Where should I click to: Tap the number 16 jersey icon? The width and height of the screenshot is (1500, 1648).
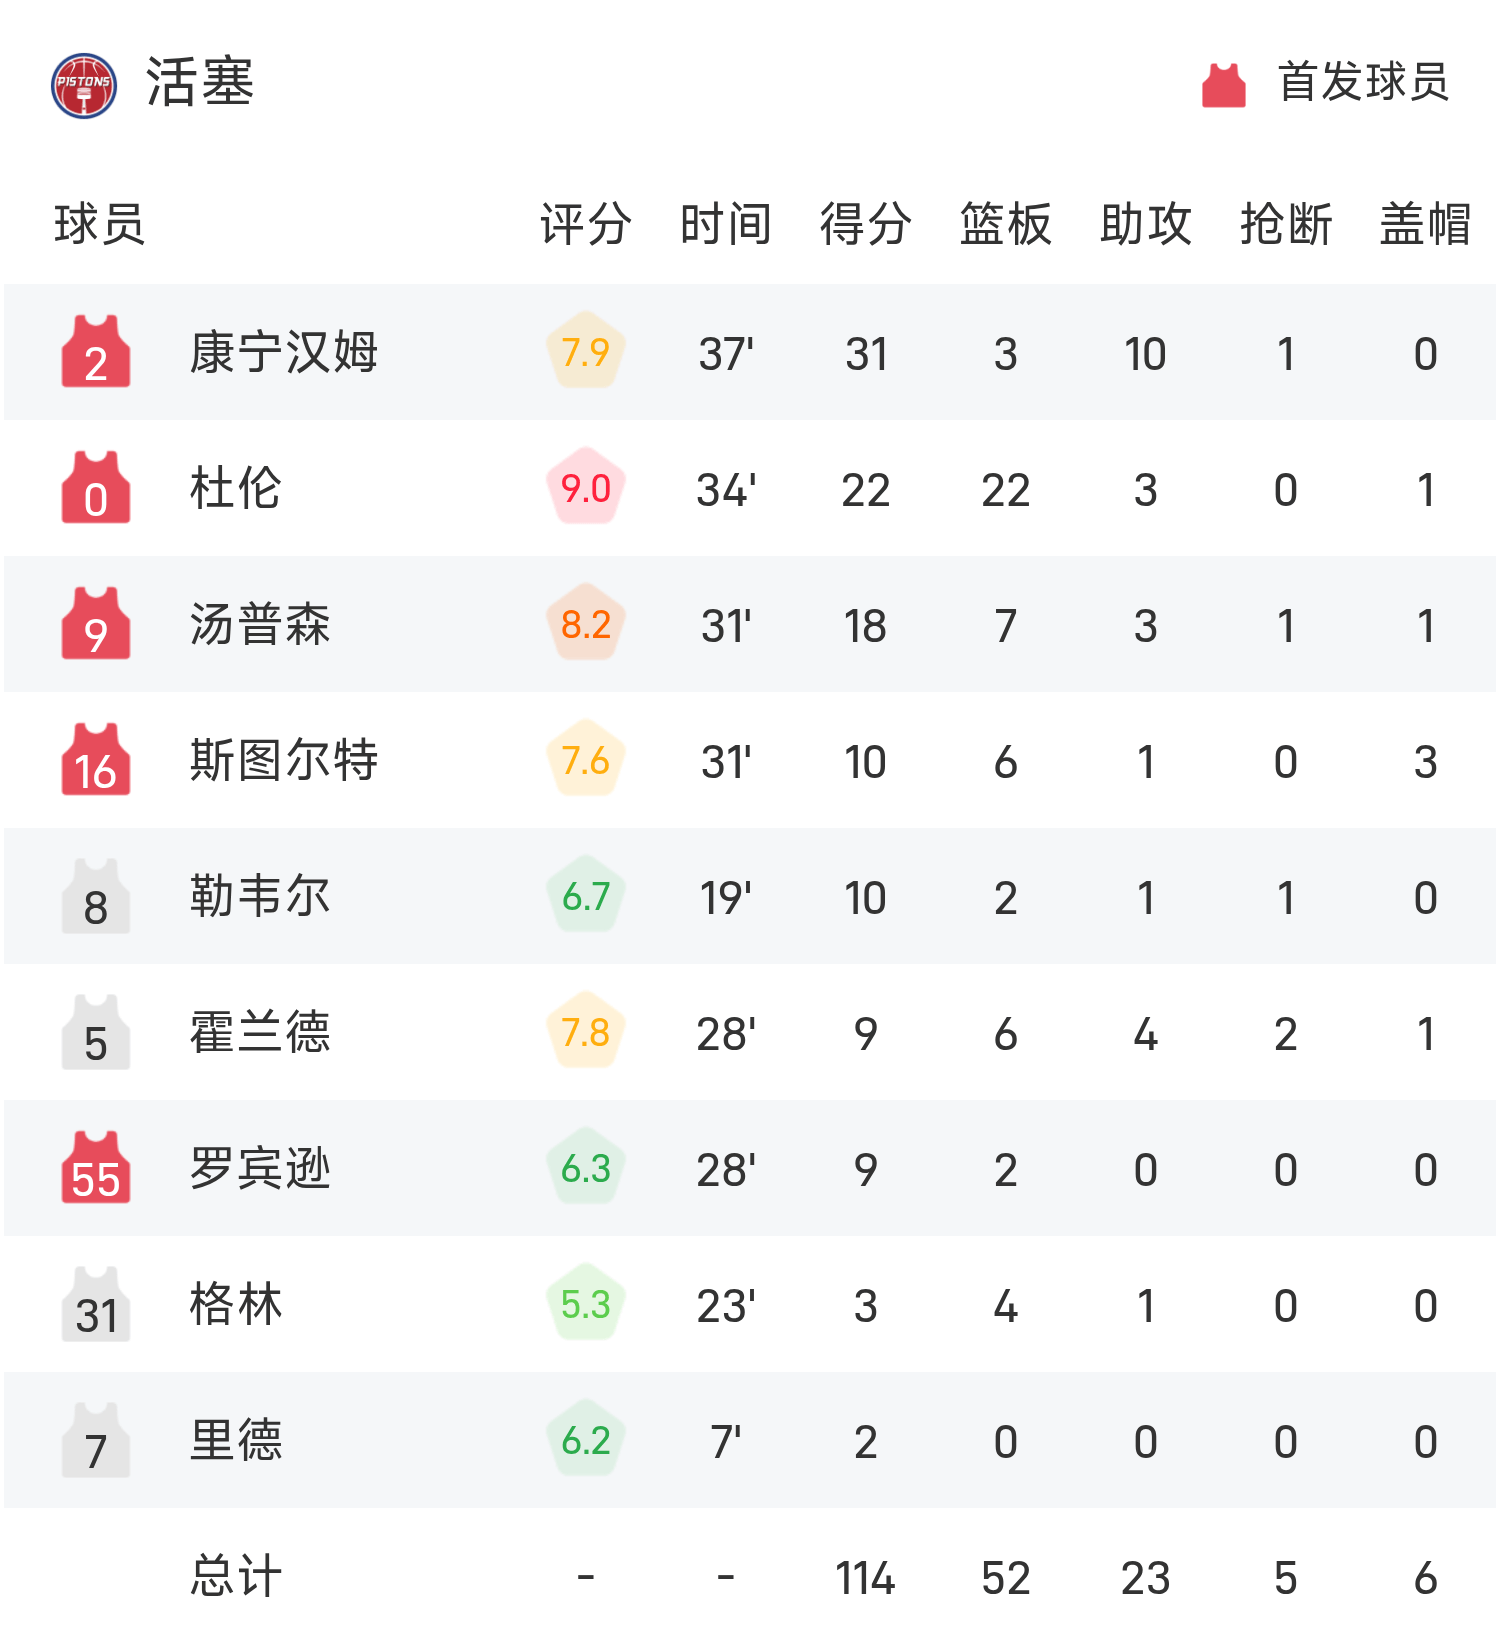[x=96, y=760]
